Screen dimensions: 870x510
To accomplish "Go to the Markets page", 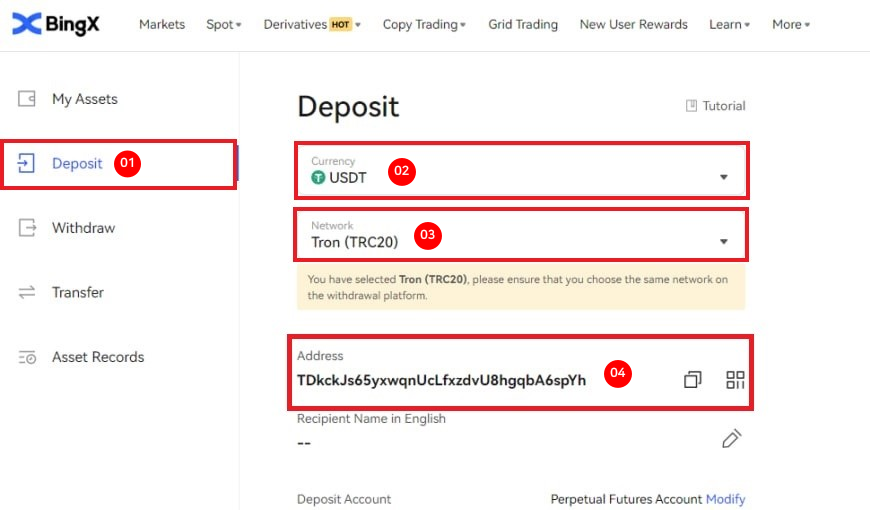I will [162, 24].
